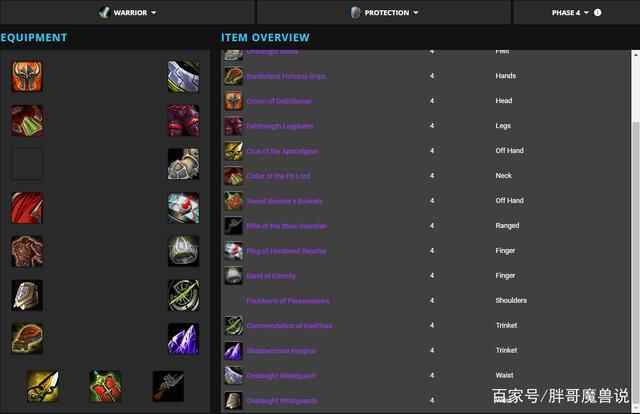Select the helmet icon in Equipment panel
This screenshot has width=640, height=414.
click(27, 77)
